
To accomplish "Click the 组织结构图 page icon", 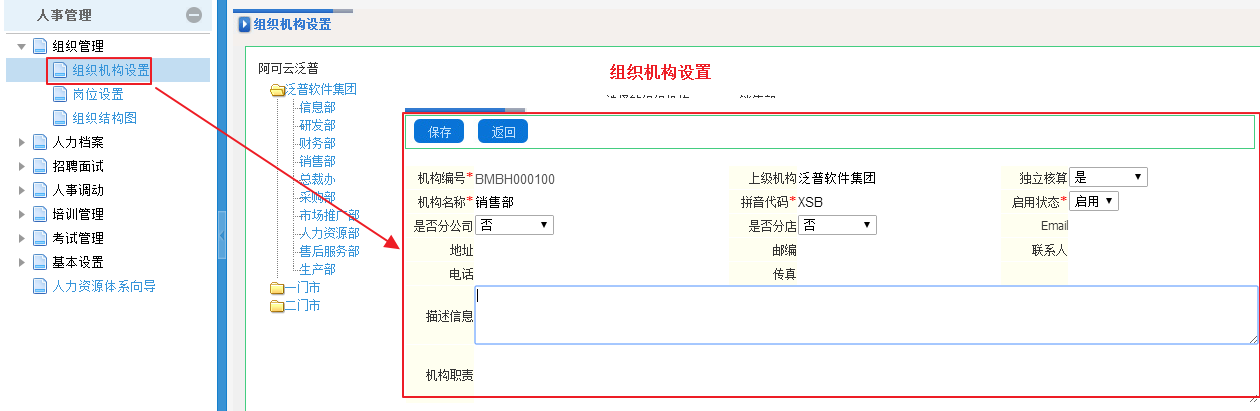I will coord(61,118).
